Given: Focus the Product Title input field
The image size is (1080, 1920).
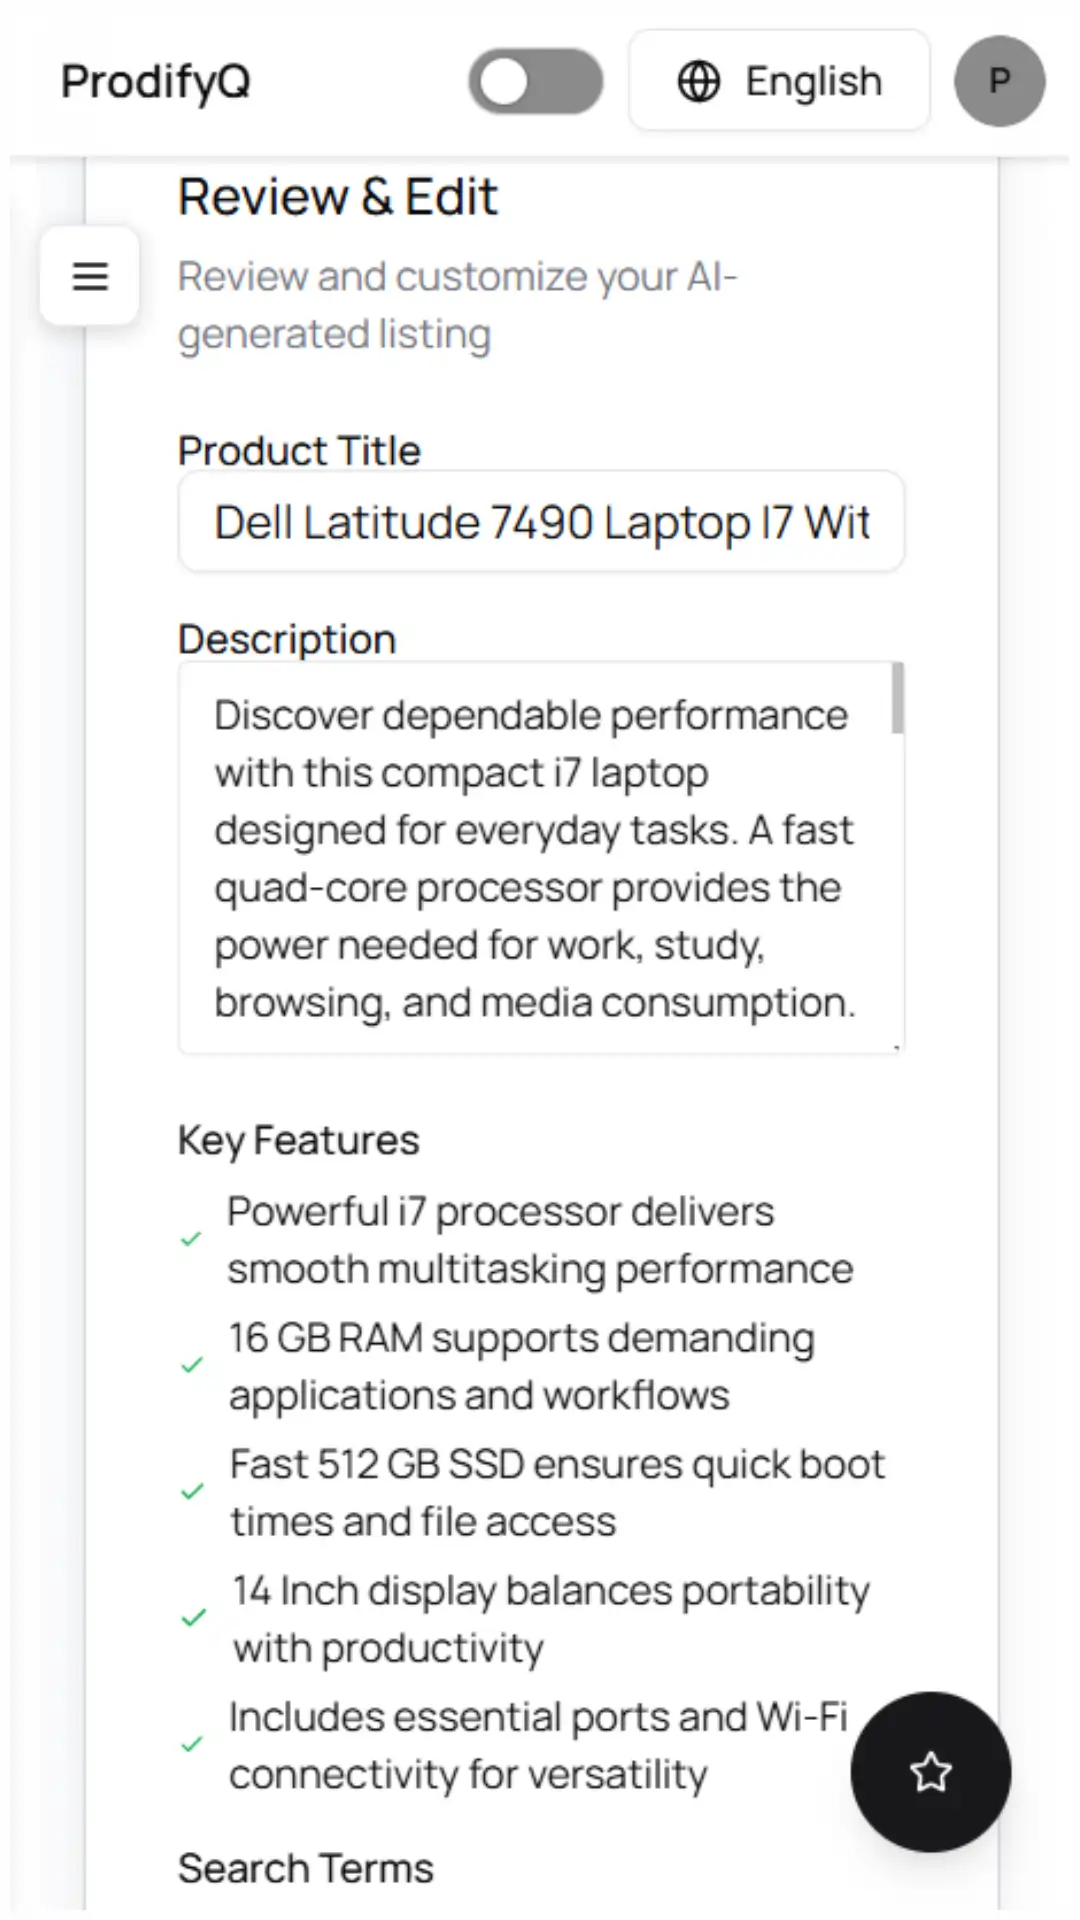Looking at the screenshot, I should [x=541, y=522].
